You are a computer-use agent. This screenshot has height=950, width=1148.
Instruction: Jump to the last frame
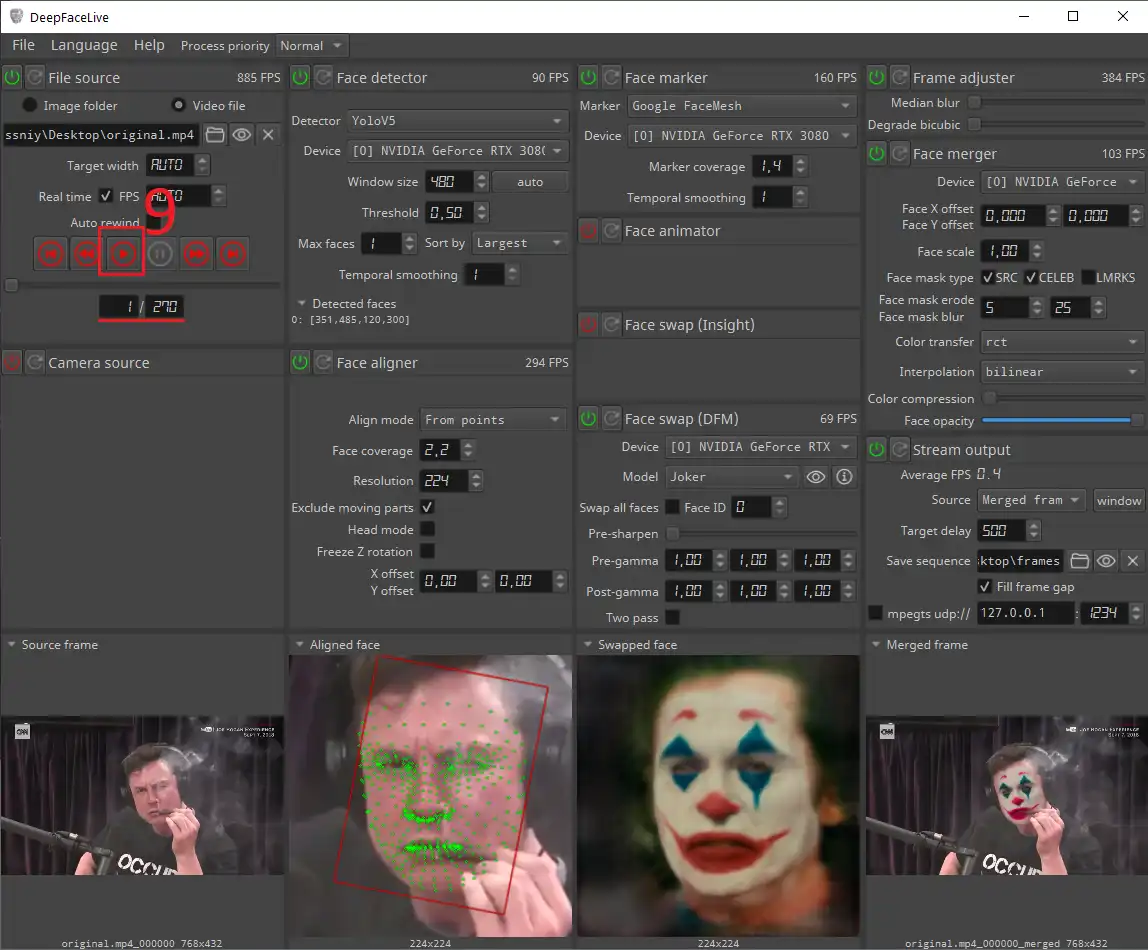(x=233, y=254)
